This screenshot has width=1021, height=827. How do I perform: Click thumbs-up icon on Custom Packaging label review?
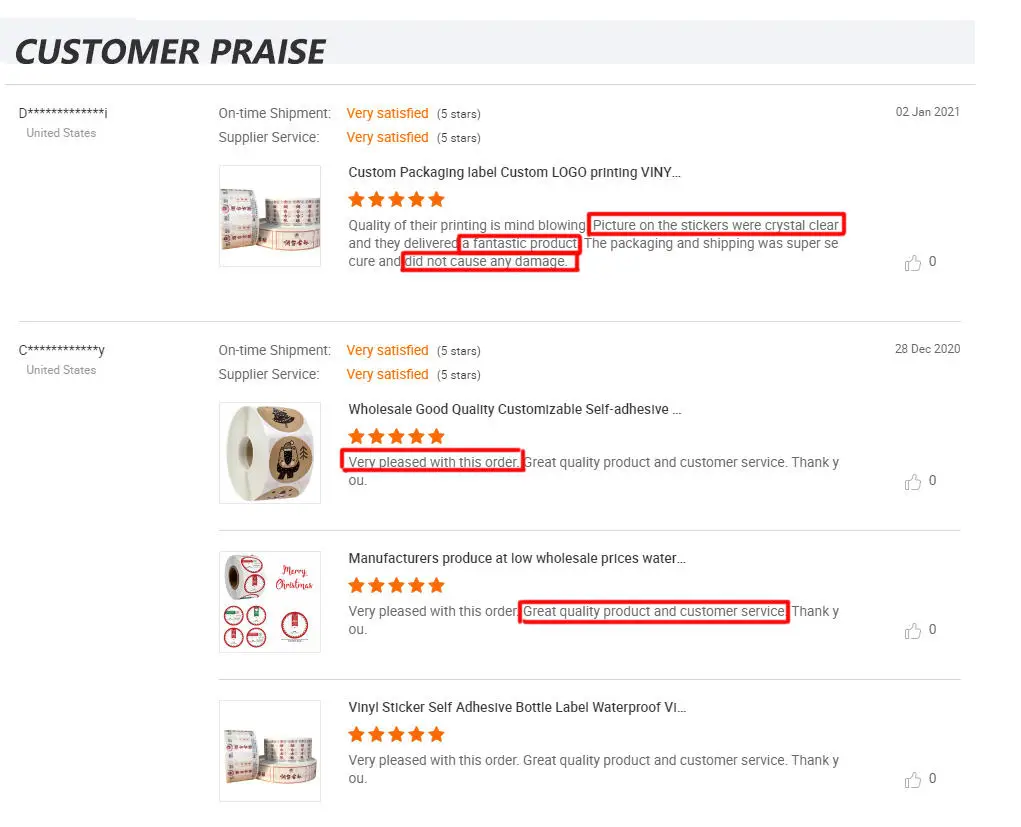[913, 263]
